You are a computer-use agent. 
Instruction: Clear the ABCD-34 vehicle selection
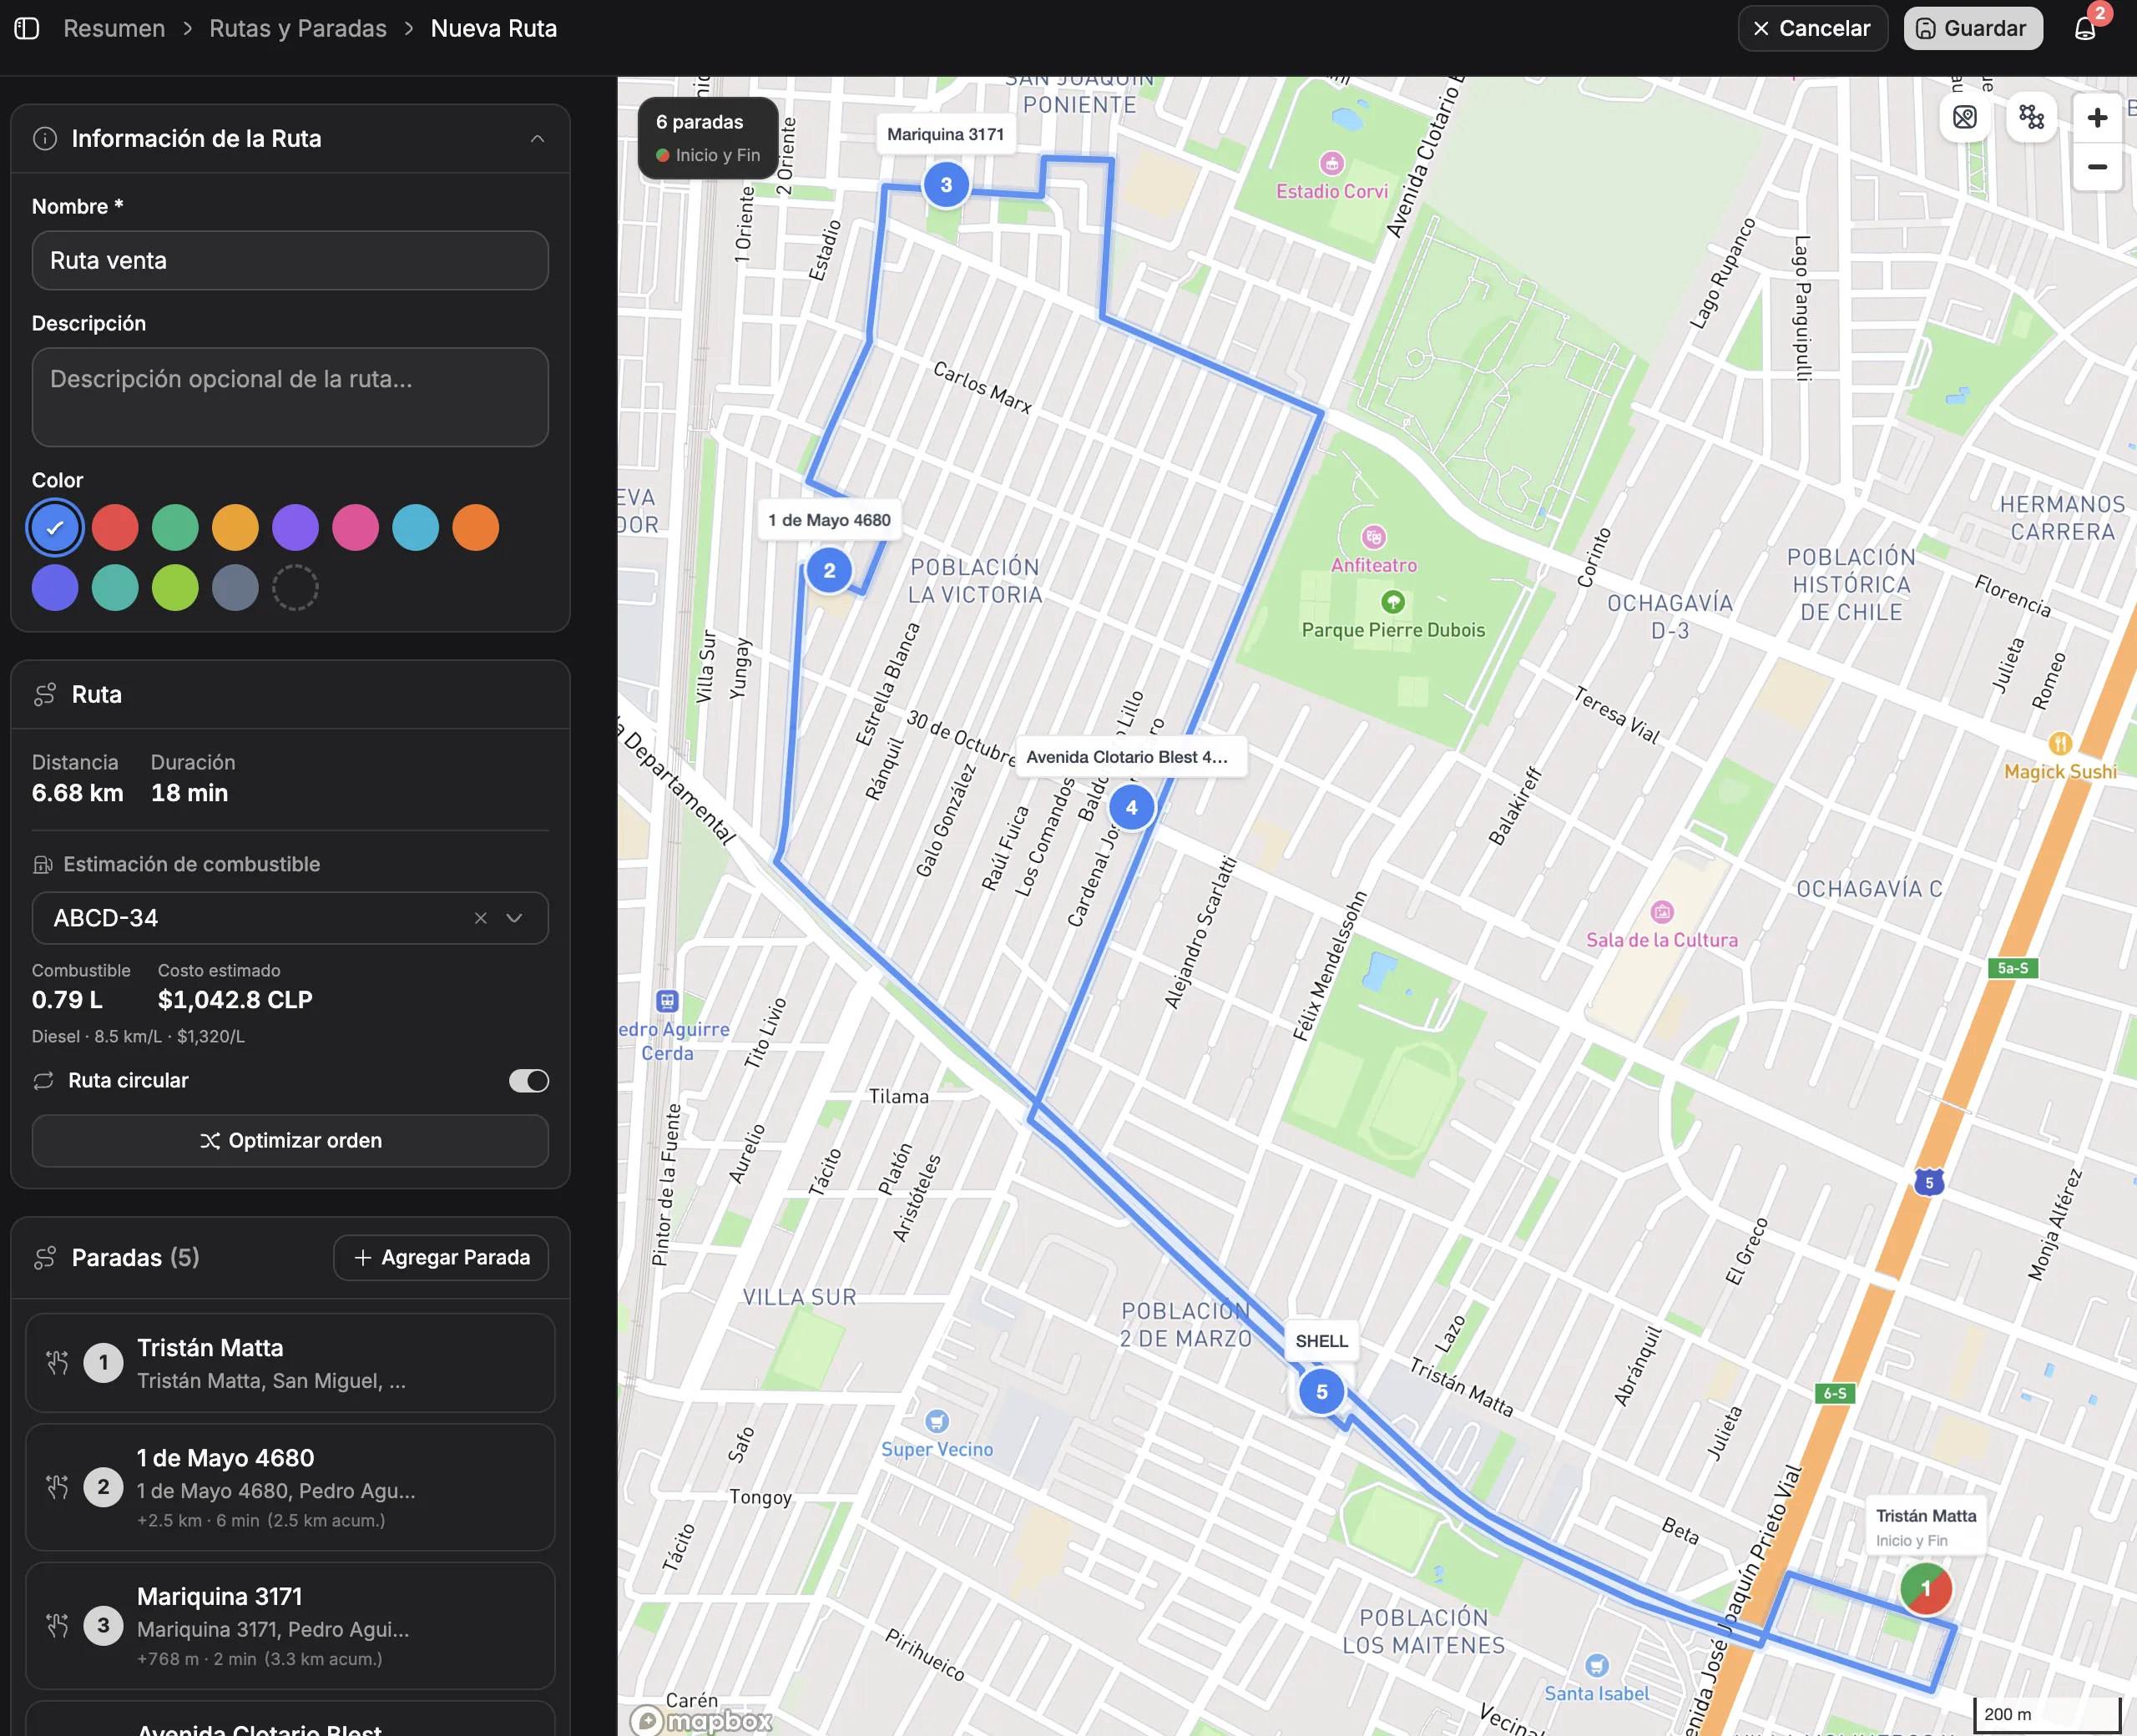(481, 918)
